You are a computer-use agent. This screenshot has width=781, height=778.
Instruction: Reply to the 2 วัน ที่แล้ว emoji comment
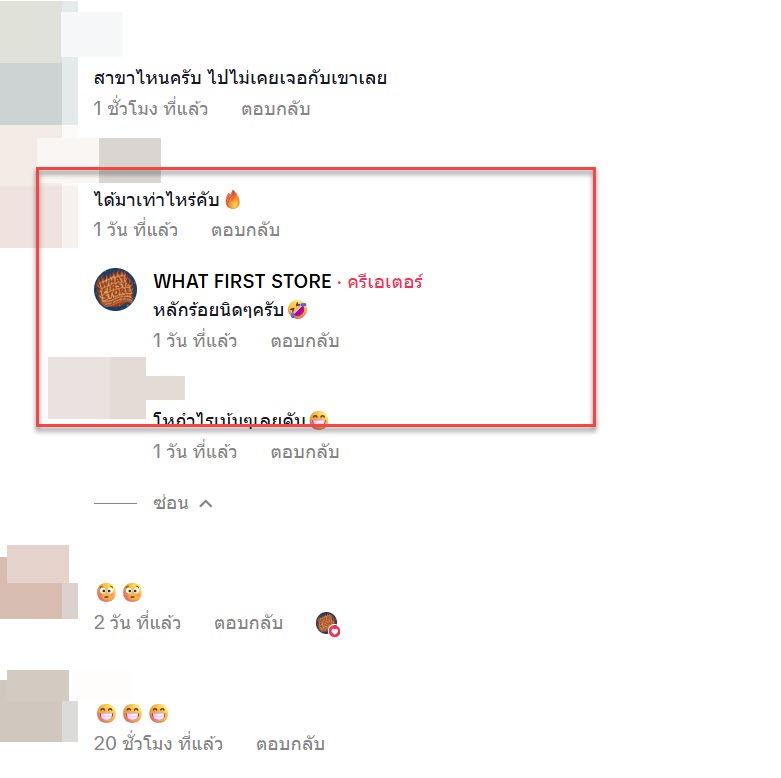(248, 623)
